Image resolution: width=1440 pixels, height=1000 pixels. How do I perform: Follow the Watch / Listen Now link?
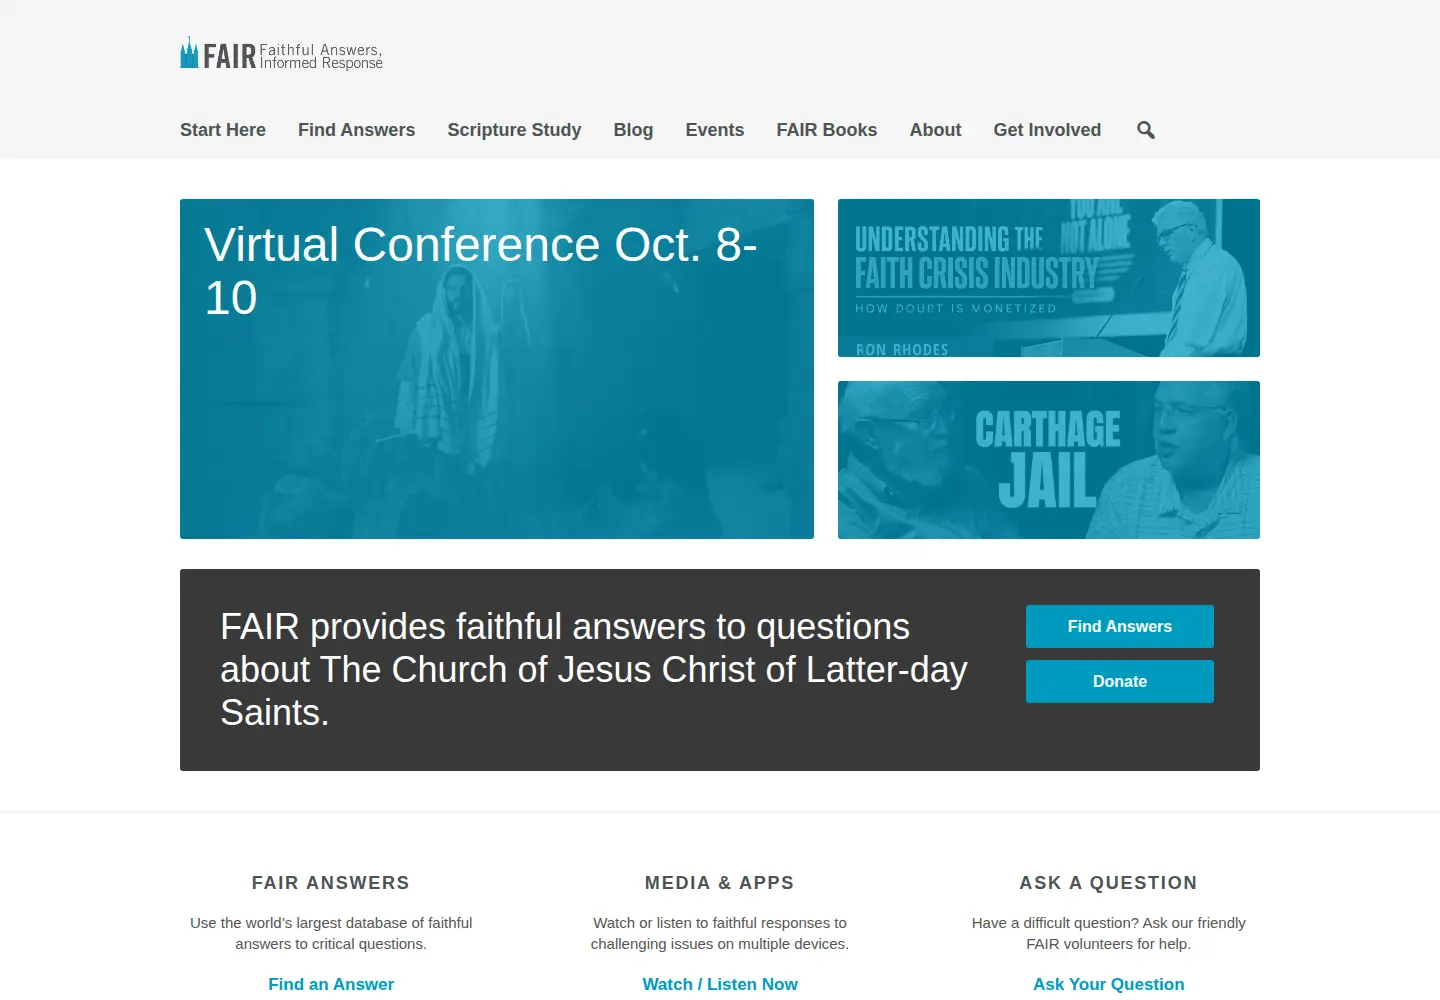tap(720, 984)
